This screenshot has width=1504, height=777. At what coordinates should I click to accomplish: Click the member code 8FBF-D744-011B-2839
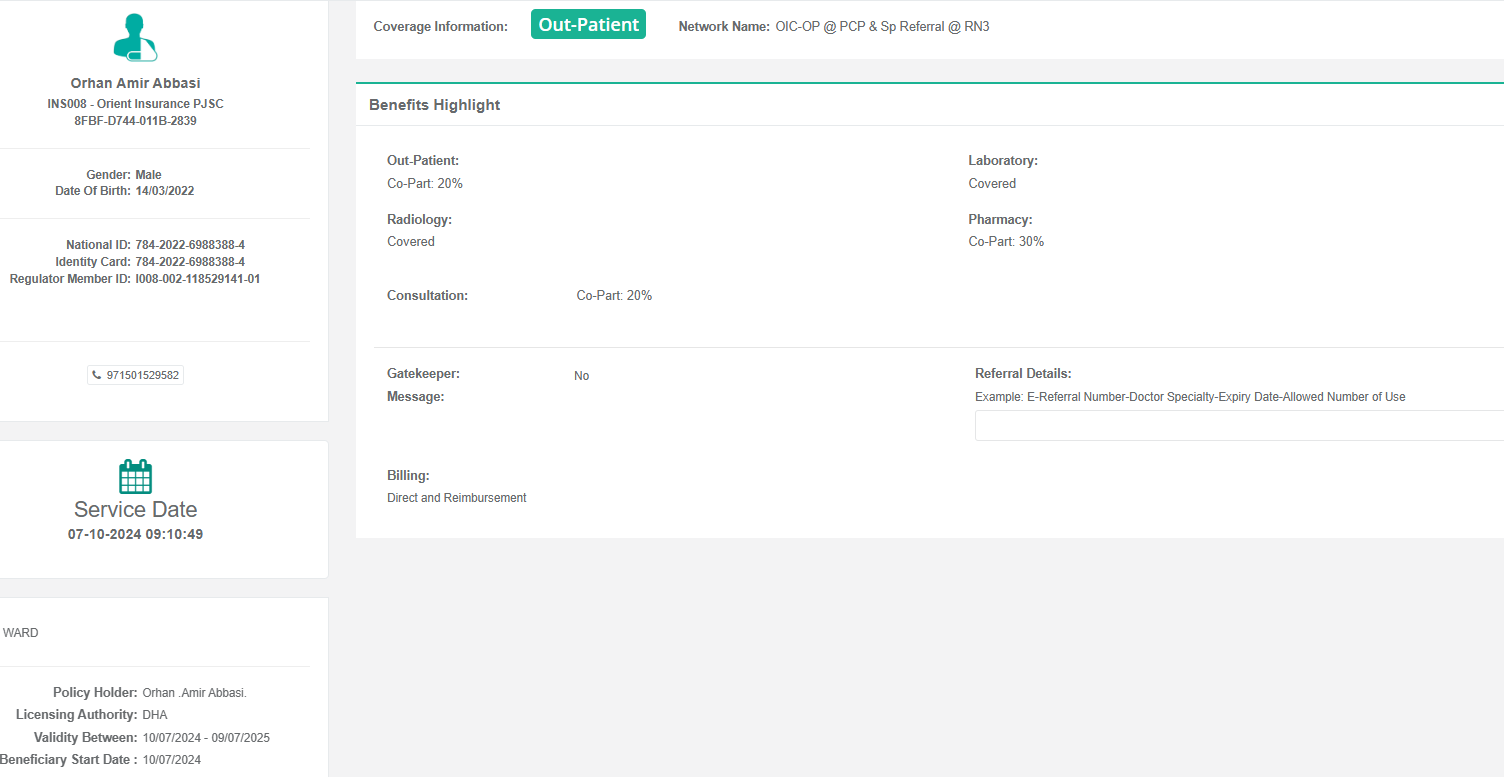coord(136,121)
